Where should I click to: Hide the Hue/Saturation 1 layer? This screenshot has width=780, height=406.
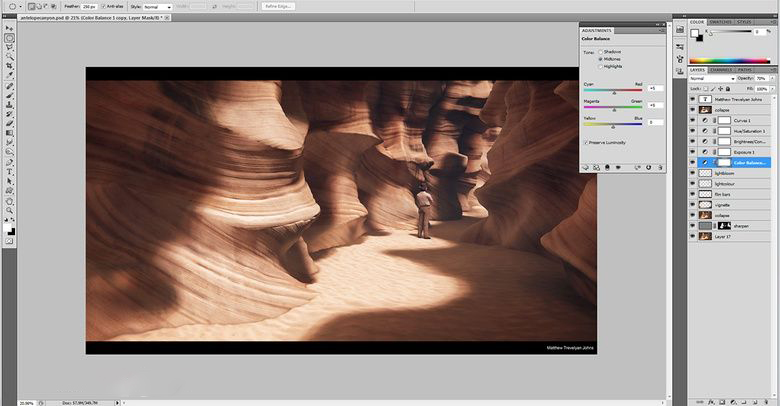pos(692,131)
